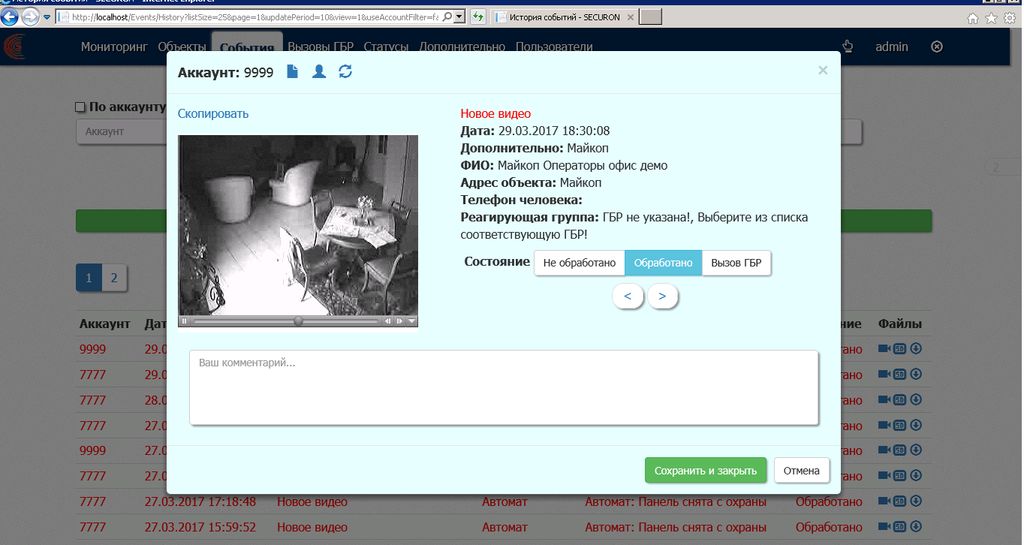Click the refresh icon beside Аккаунт: 9999
The image size is (1024, 545).
coord(345,71)
